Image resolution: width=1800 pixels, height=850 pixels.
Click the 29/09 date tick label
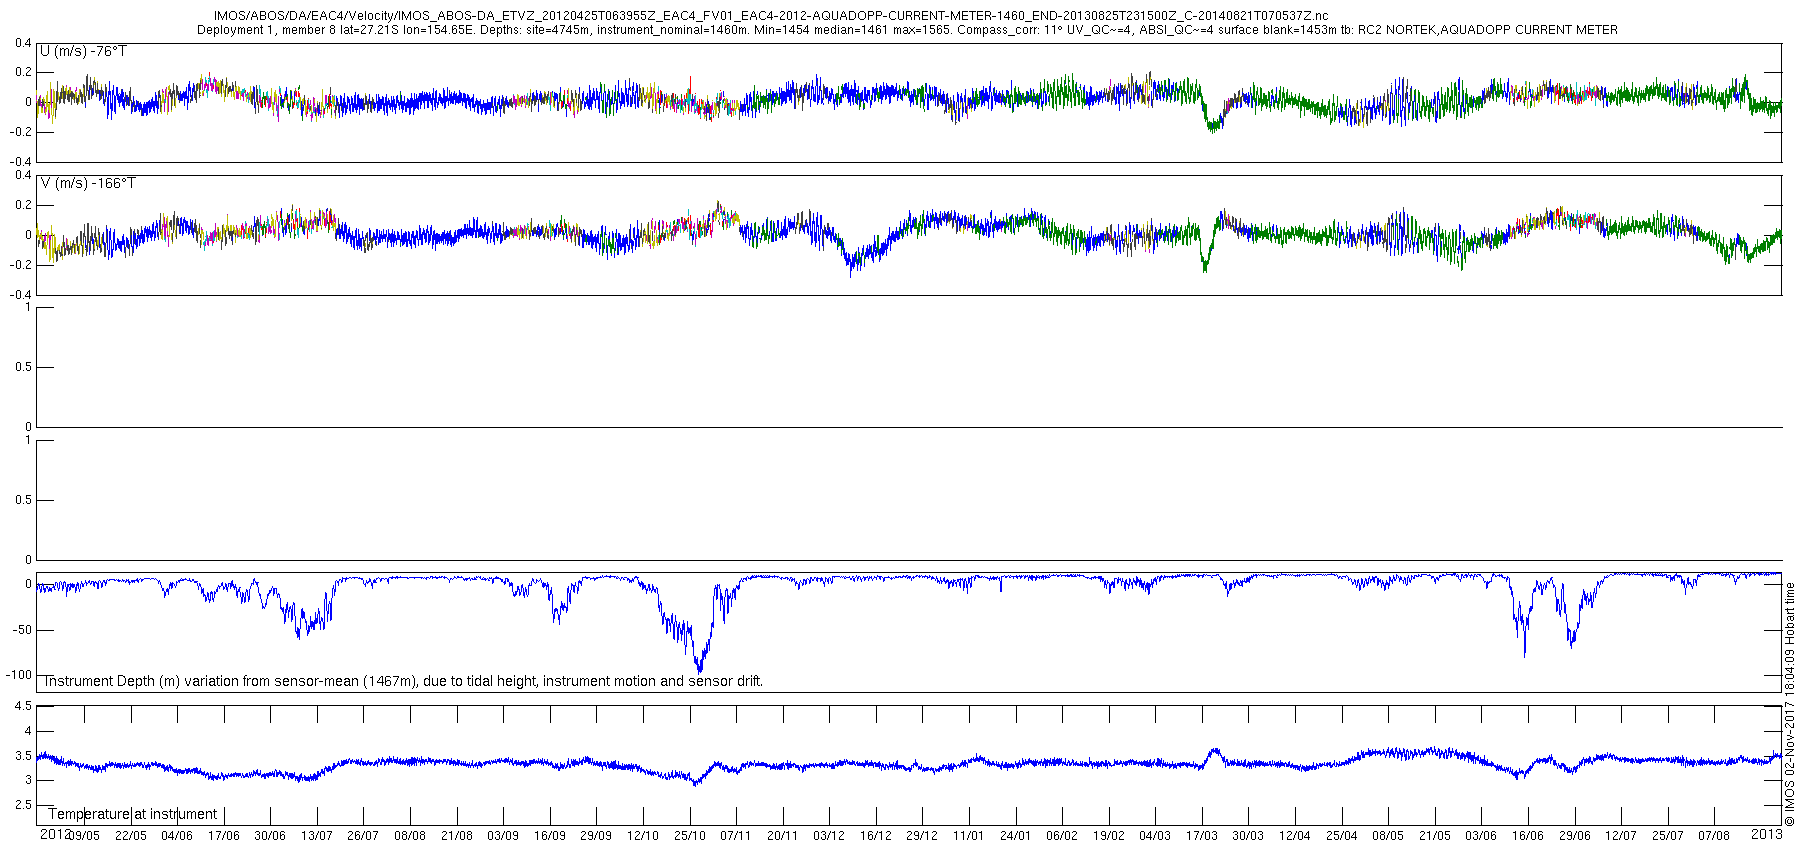coord(596,836)
